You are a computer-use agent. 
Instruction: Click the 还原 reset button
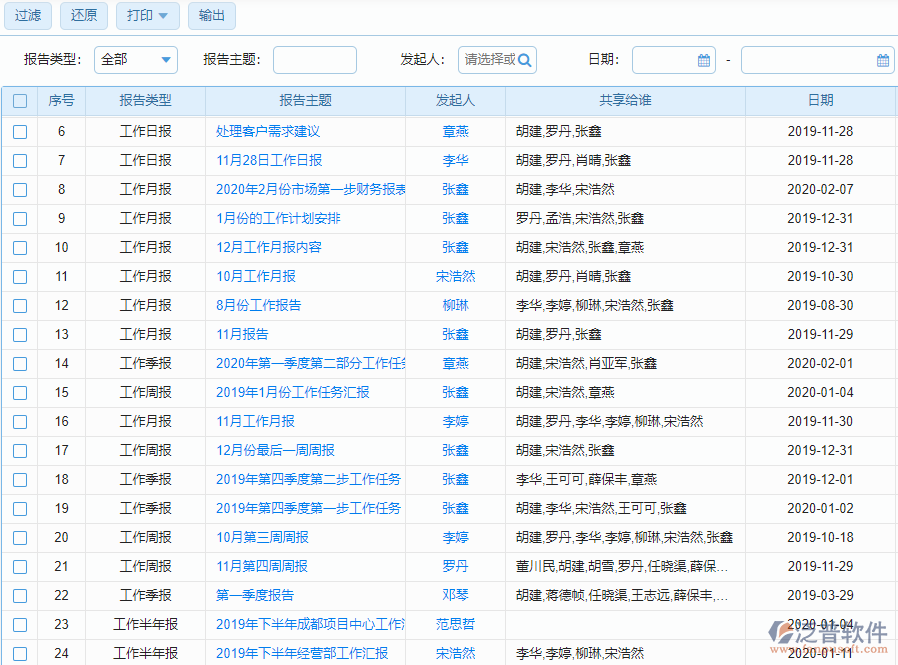pyautogui.click(x=83, y=16)
